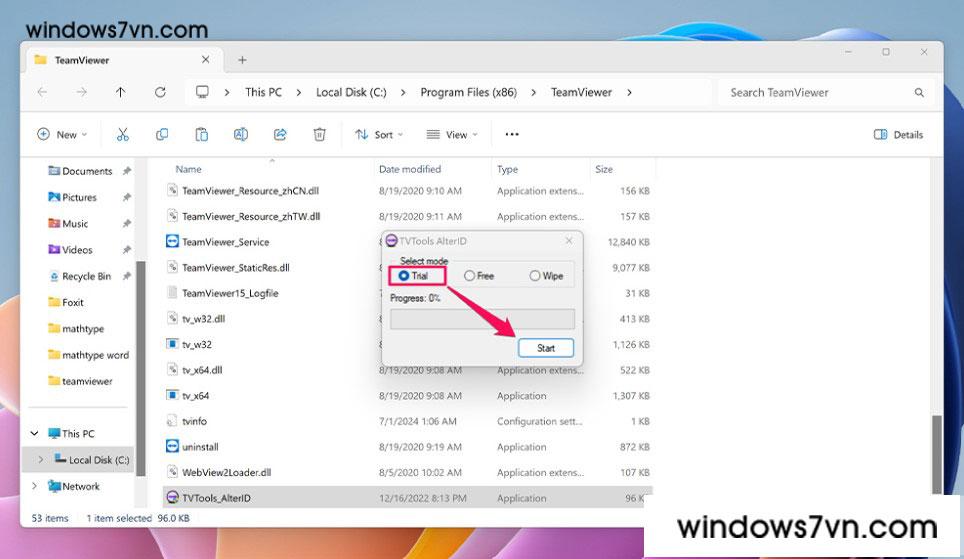Sort by the Name column header
Viewport: 964px width, 559px height.
click(x=188, y=169)
